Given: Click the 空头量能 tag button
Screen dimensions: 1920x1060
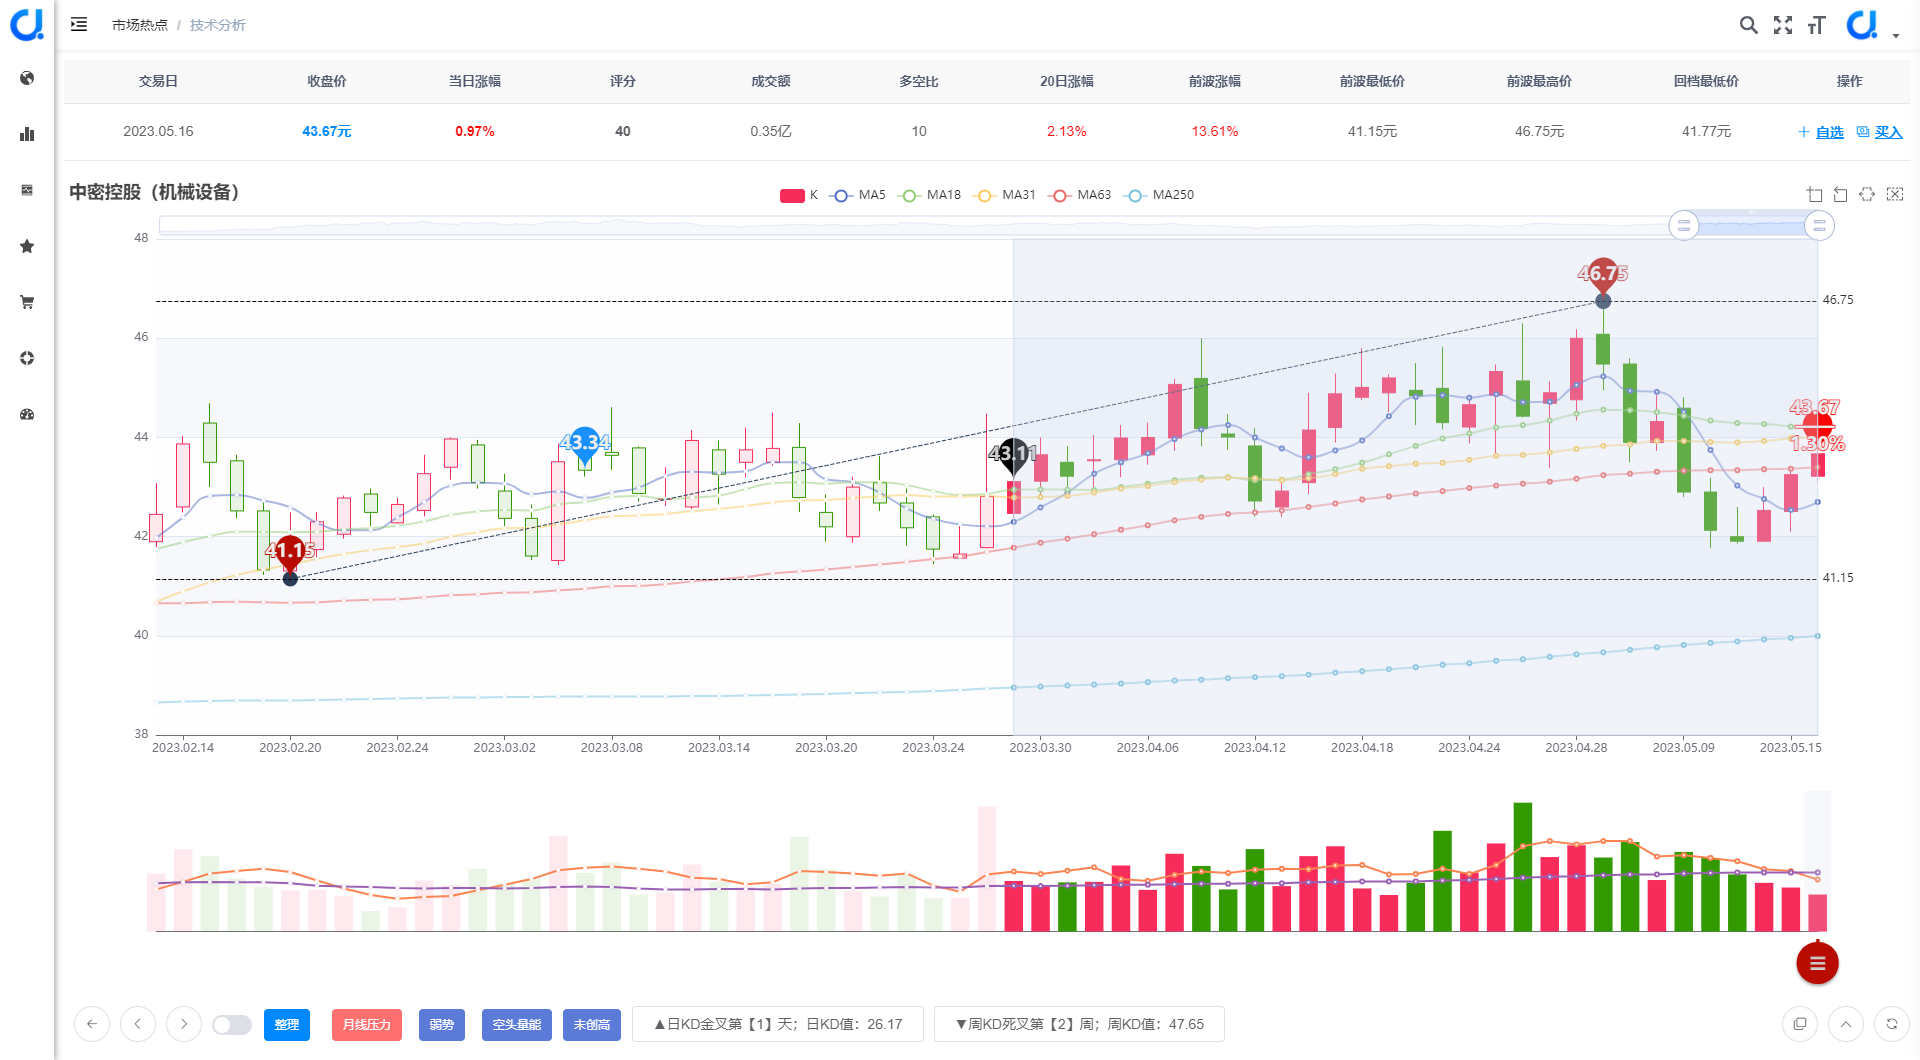Looking at the screenshot, I should tap(517, 1025).
